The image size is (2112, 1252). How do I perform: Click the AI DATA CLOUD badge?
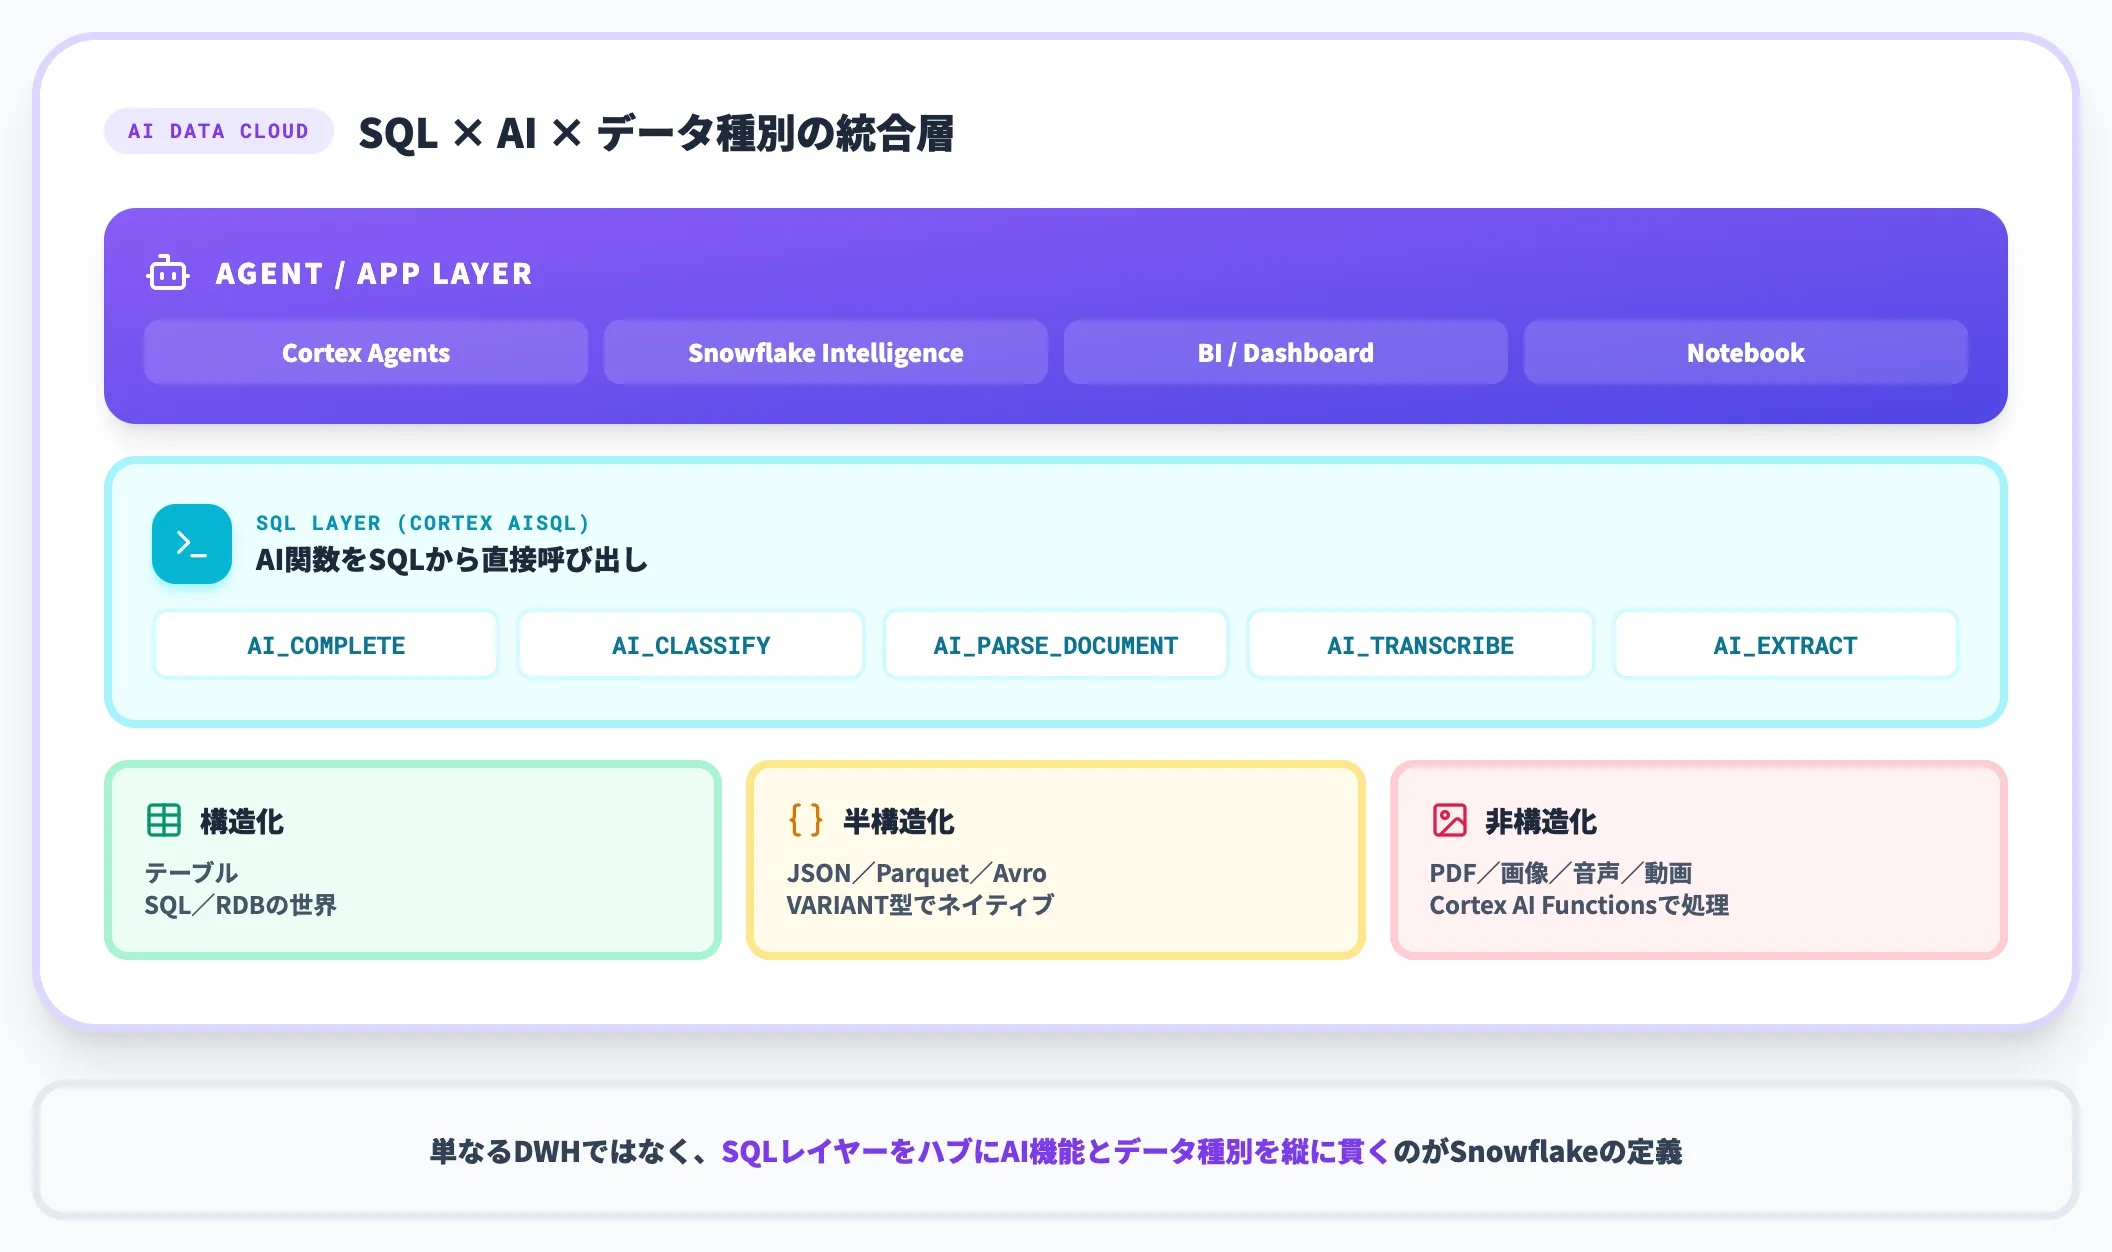[218, 131]
